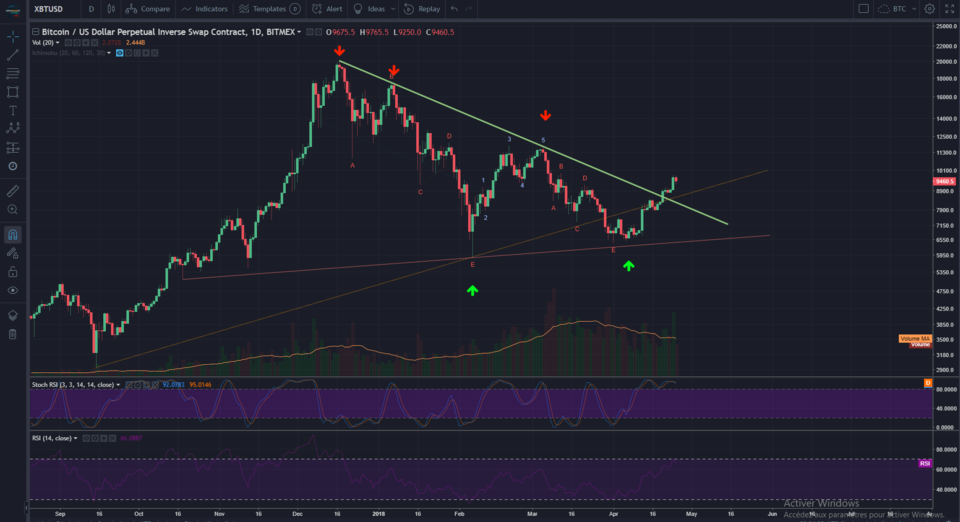Viewport: 960px width, 522px height.
Task: Click the circled D template shortcut
Action: tap(295, 9)
